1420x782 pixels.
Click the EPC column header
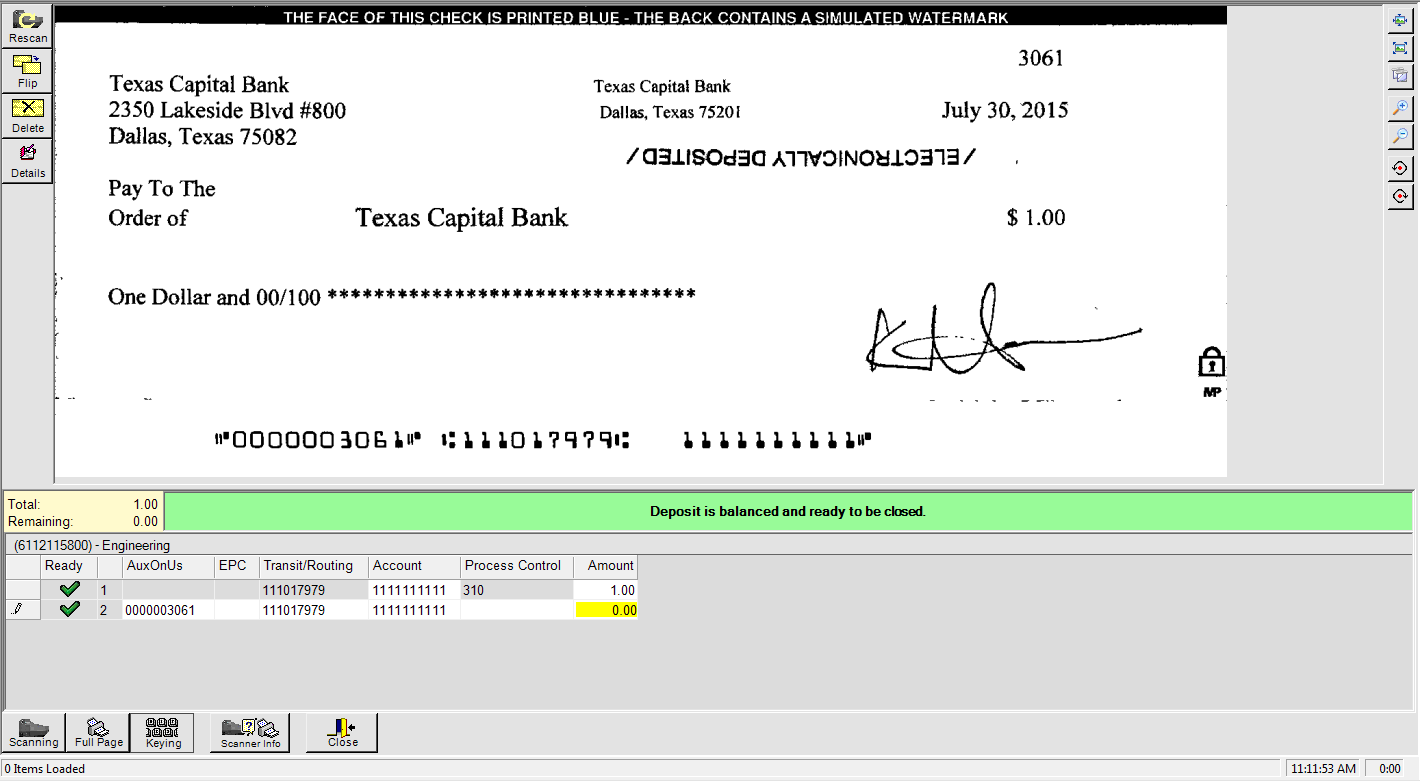[237, 566]
